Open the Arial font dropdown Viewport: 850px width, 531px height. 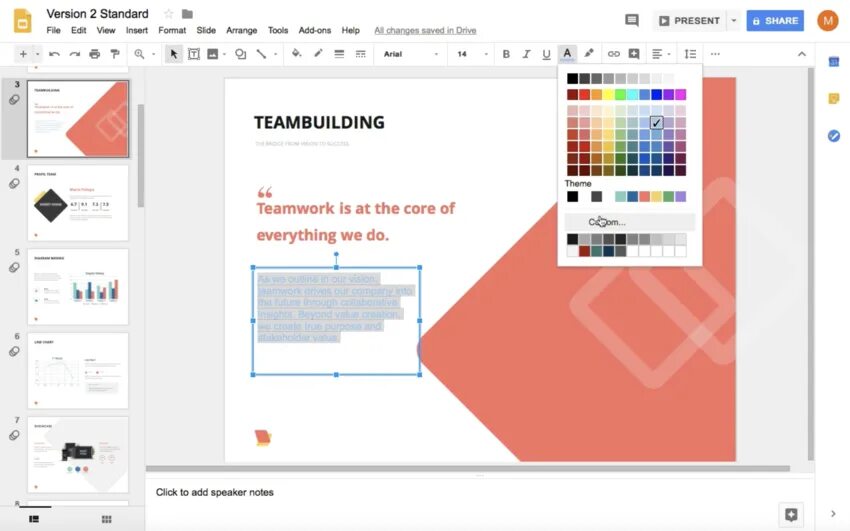[410, 54]
